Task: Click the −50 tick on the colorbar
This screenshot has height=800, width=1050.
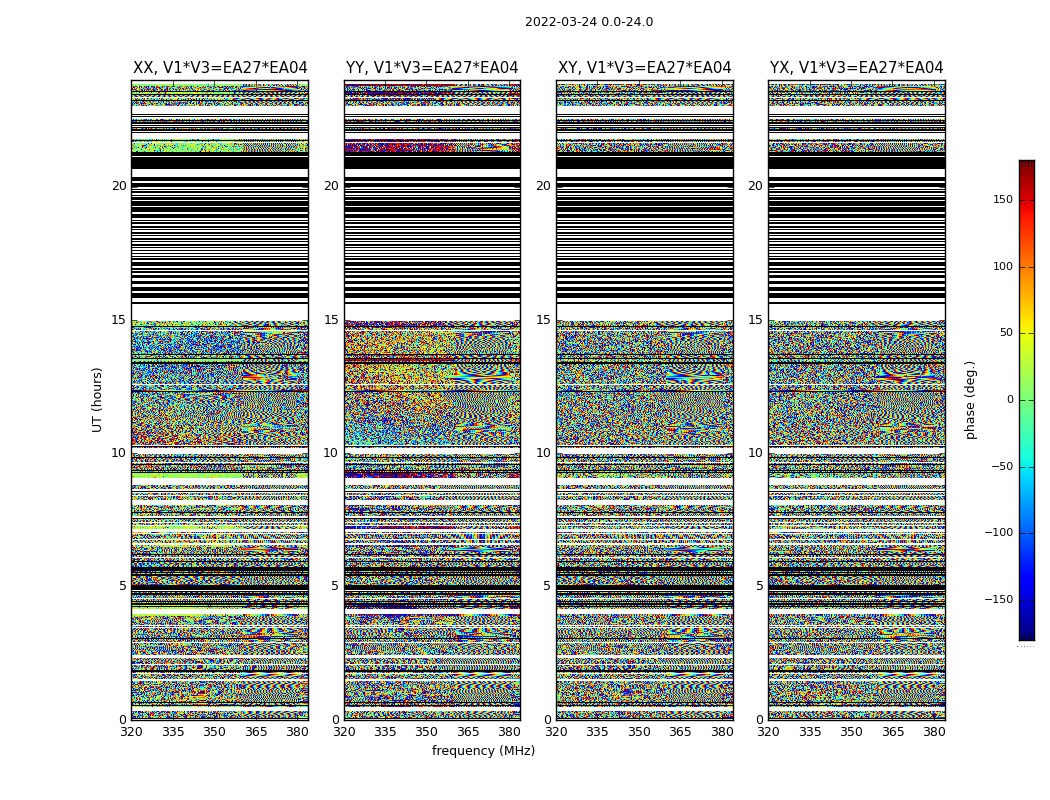Action: [1002, 467]
